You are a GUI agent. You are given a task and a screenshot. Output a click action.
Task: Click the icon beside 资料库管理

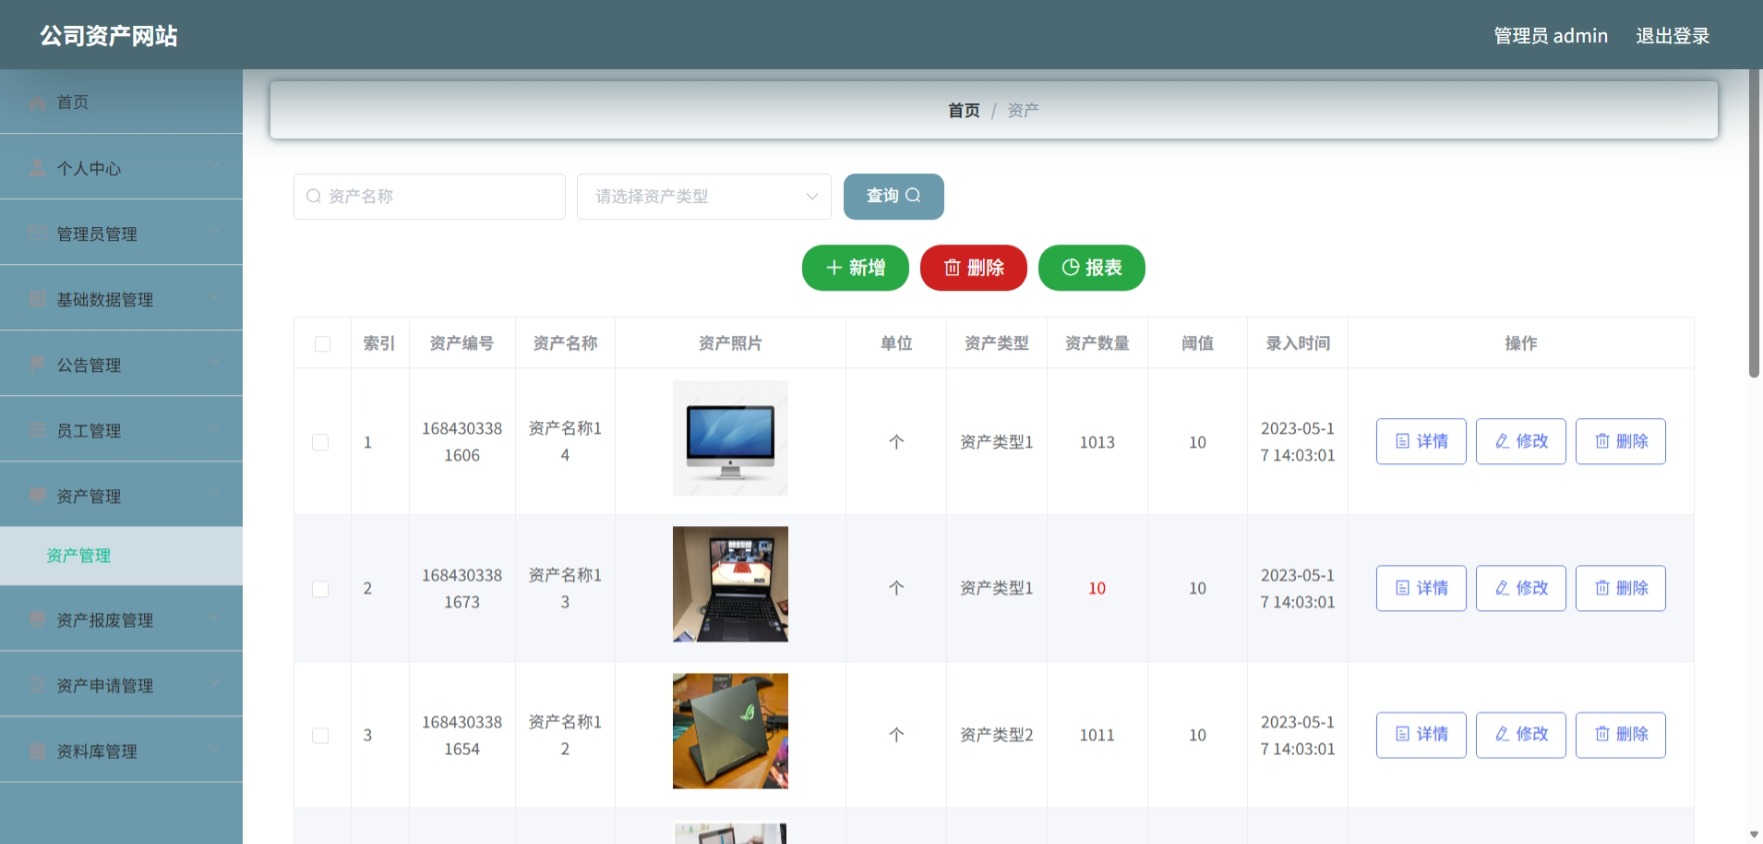[37, 751]
